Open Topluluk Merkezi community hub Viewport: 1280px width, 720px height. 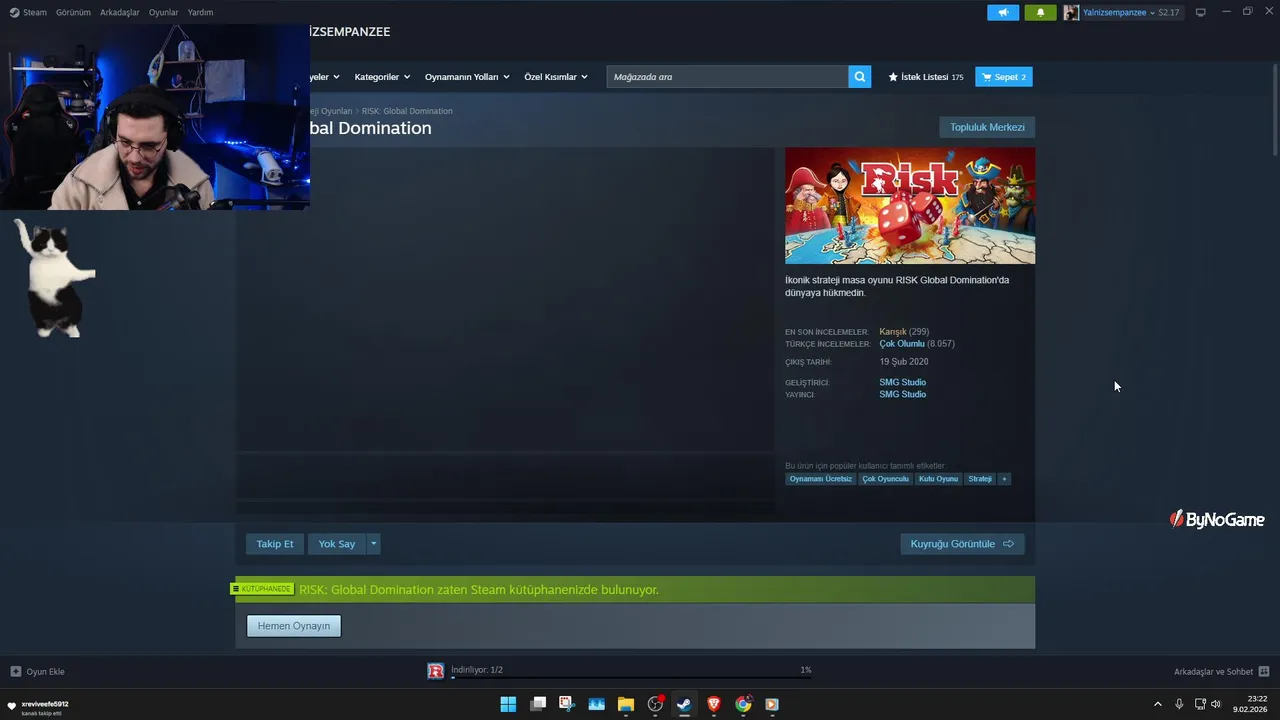click(987, 127)
